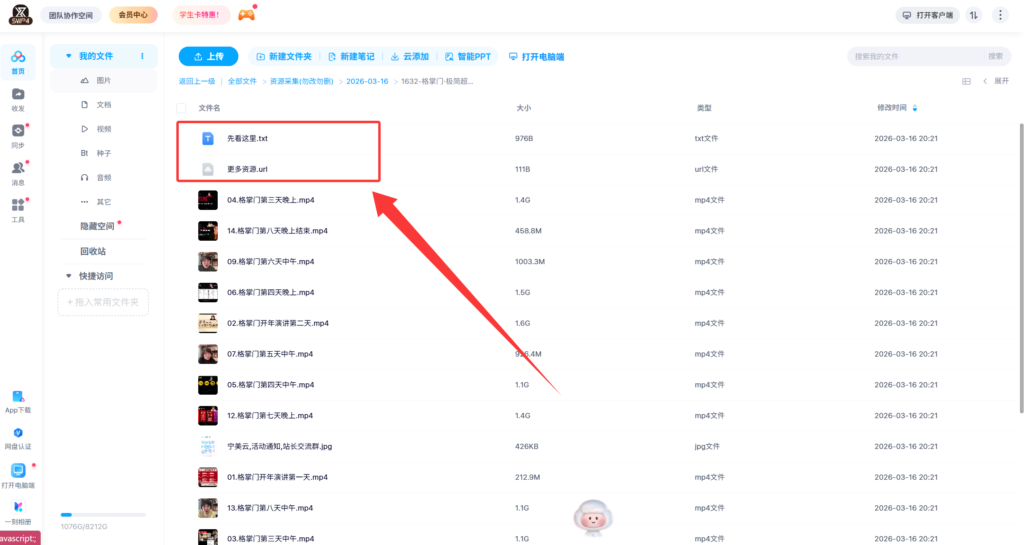Open the transfer list up-down arrows icon

974,15
